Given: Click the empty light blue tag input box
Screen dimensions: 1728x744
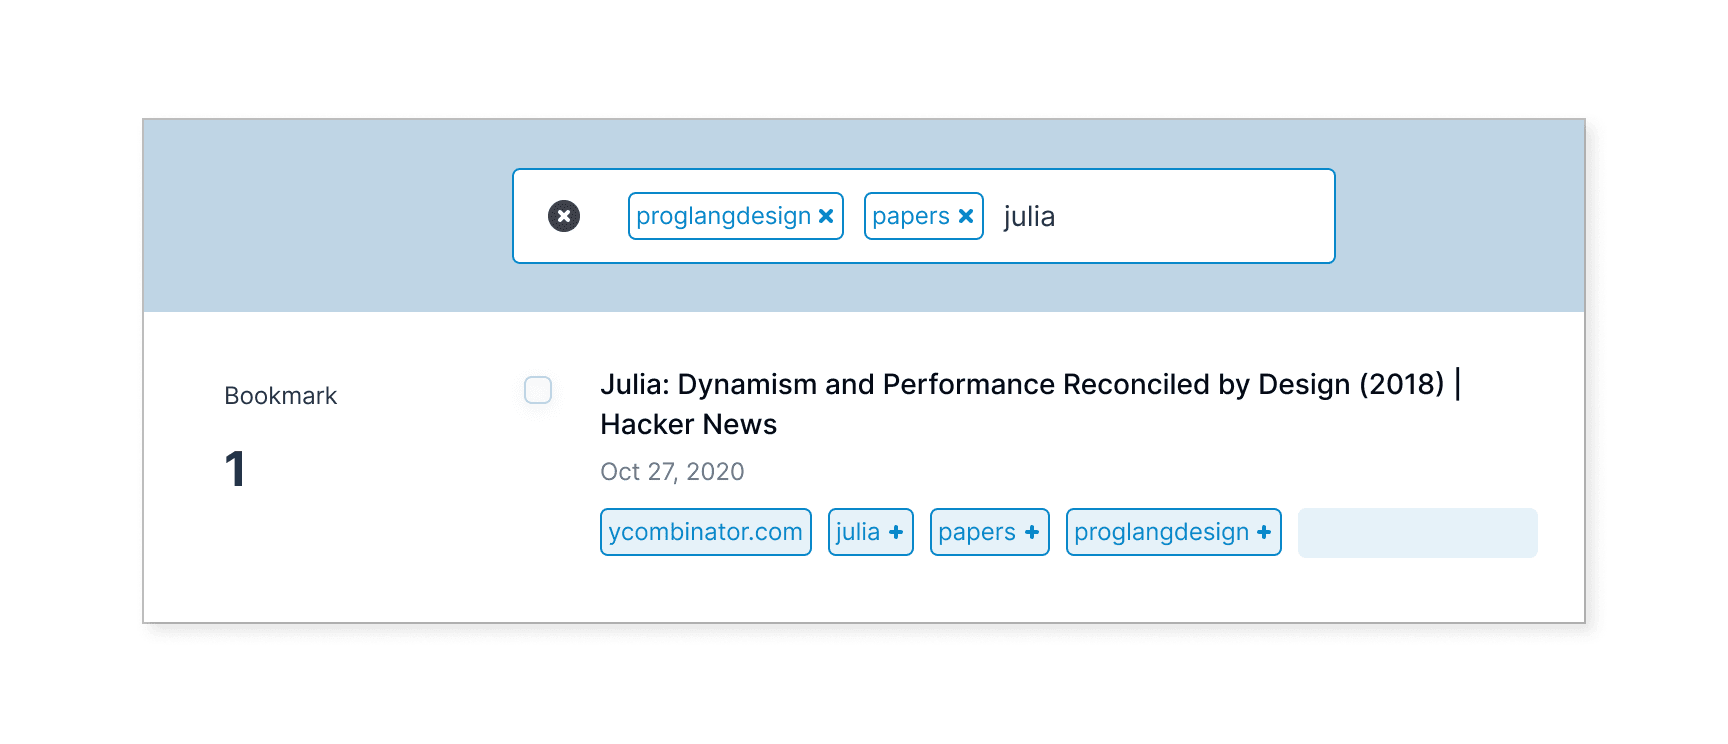Looking at the screenshot, I should coord(1418,533).
